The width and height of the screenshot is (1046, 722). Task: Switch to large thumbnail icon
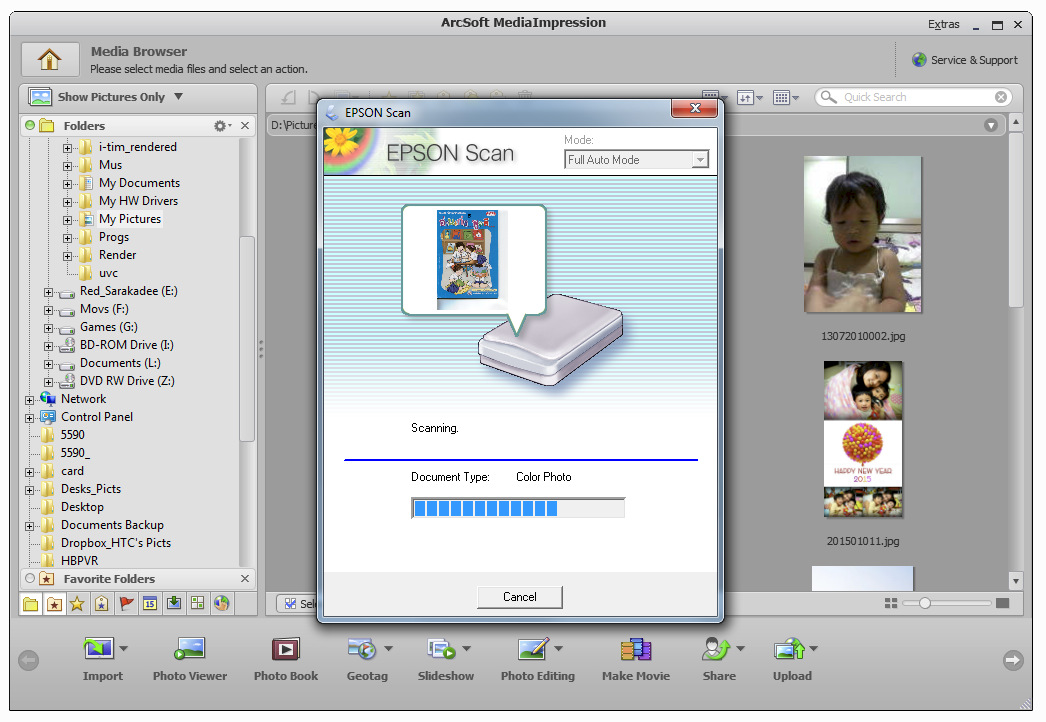point(1002,603)
